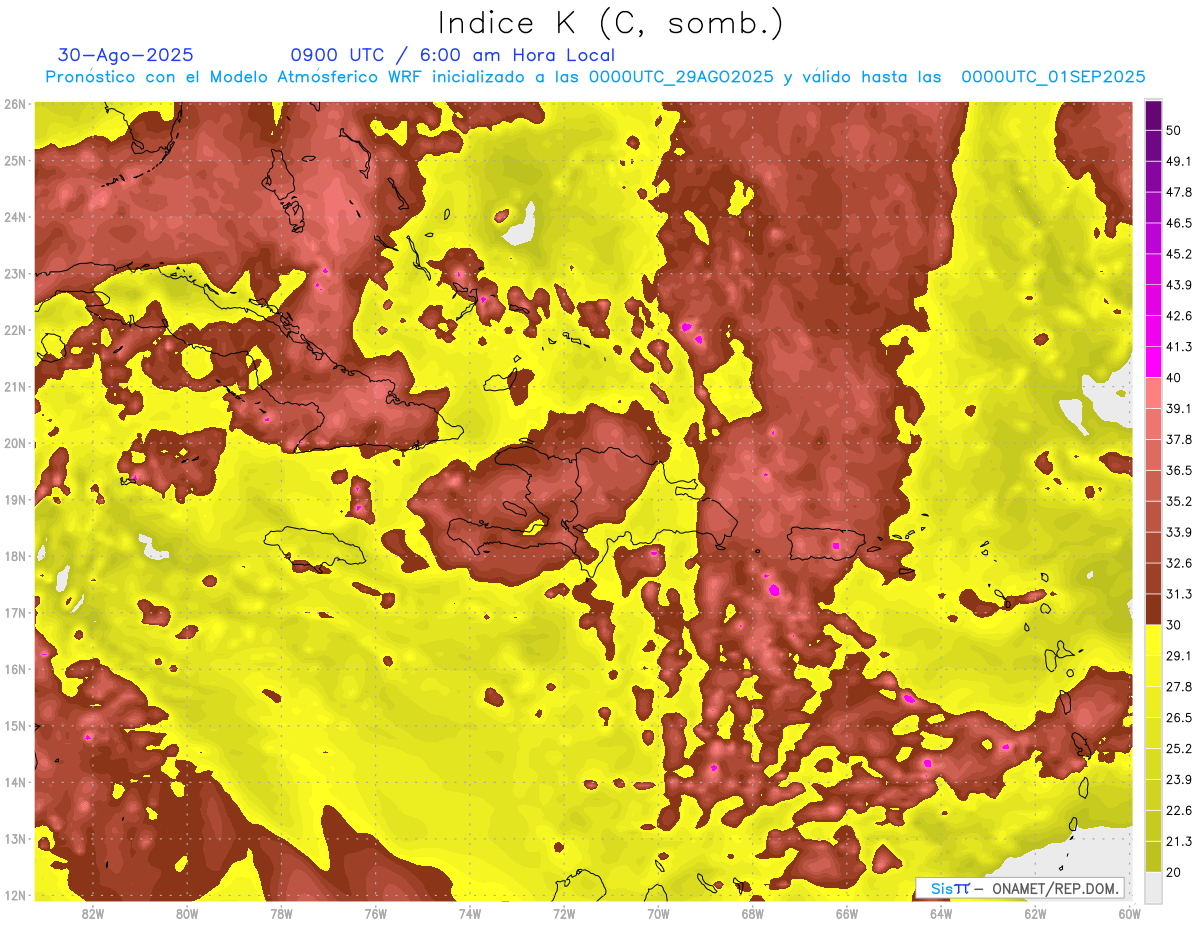The height and width of the screenshot is (927, 1200).
Task: Click the longitude label 82W
Action: click(92, 913)
